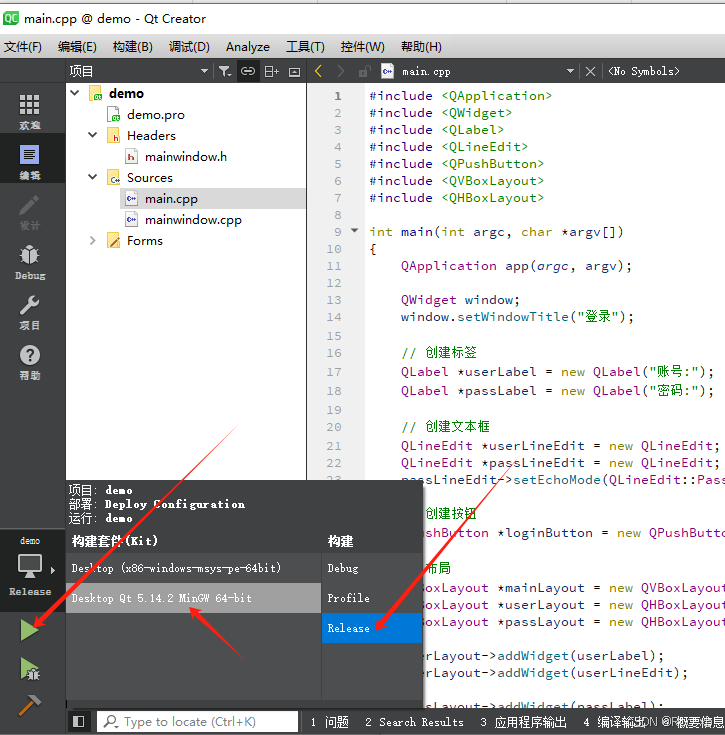
Task: Select the Profile build configuration
Action: [372, 598]
